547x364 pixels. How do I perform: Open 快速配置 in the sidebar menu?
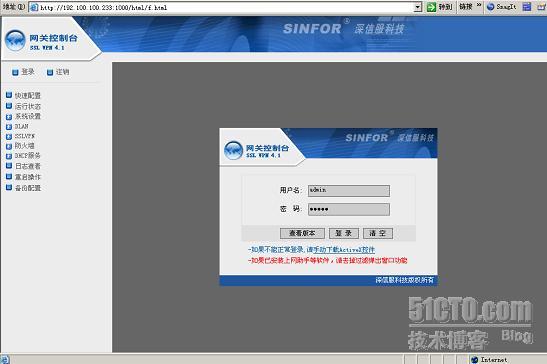tap(28, 95)
